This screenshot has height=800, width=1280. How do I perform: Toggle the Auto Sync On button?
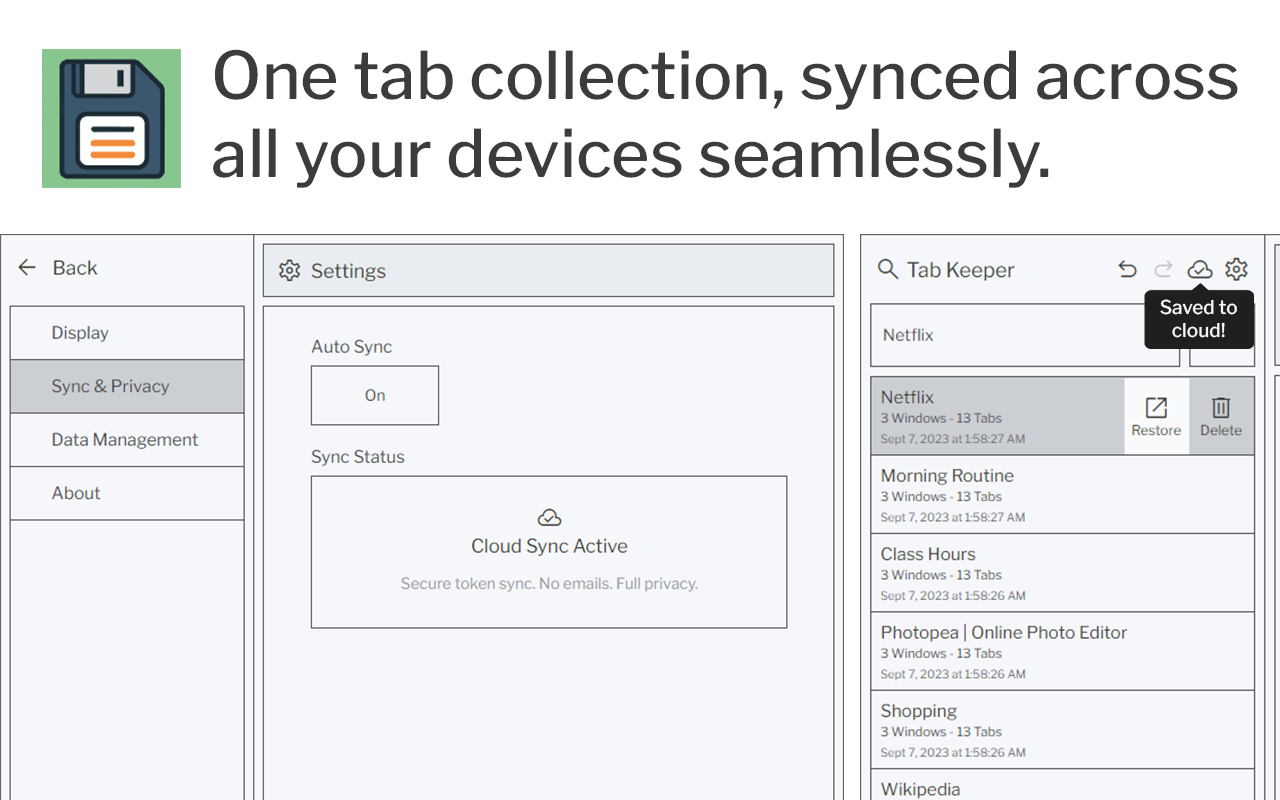(x=375, y=395)
